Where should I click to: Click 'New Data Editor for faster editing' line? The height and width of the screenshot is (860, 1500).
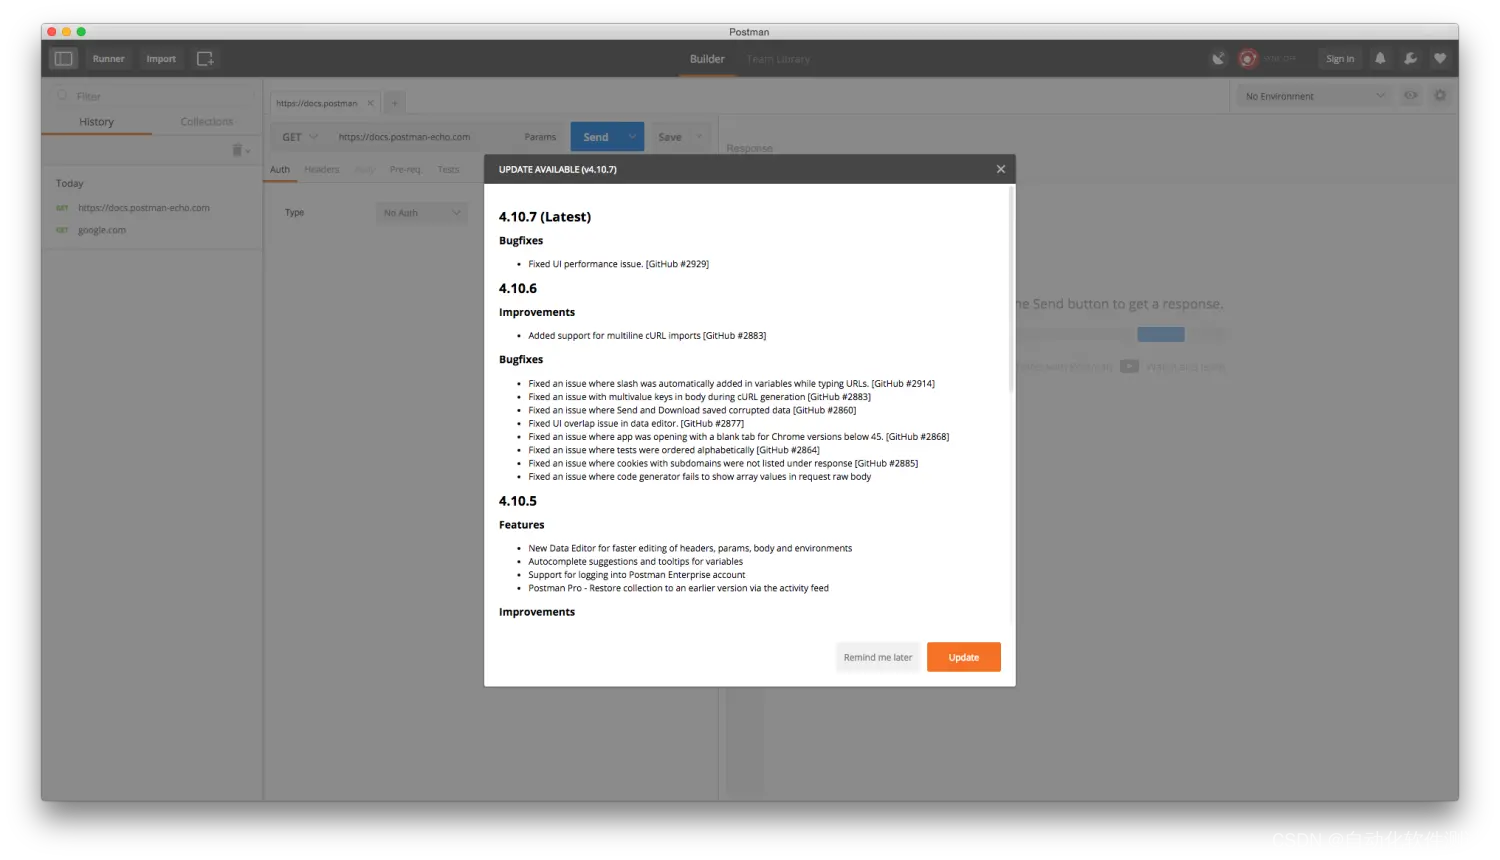690,548
